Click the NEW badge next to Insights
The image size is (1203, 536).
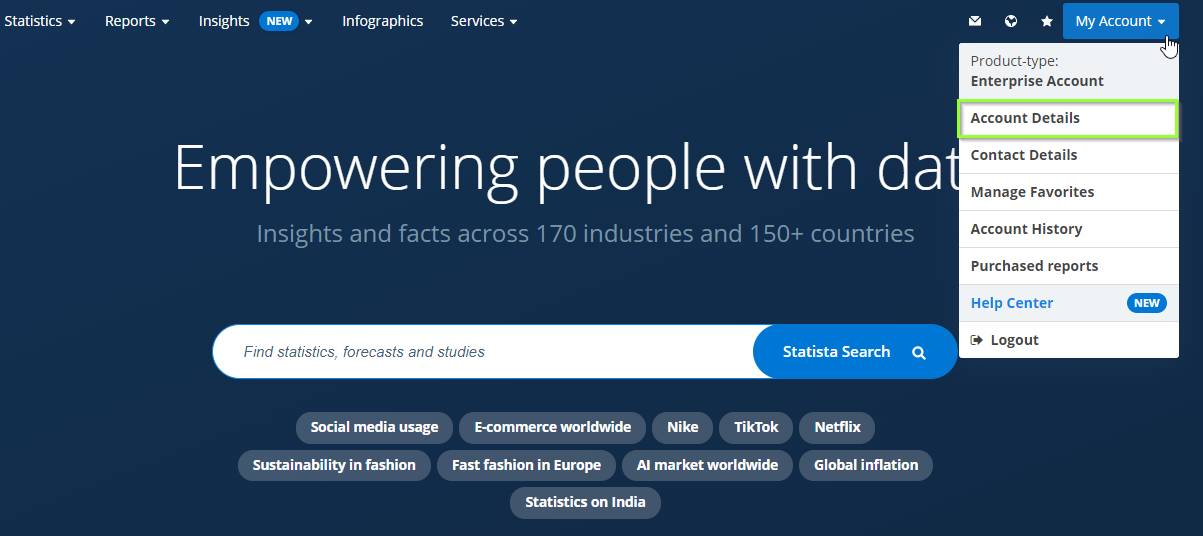coord(279,21)
